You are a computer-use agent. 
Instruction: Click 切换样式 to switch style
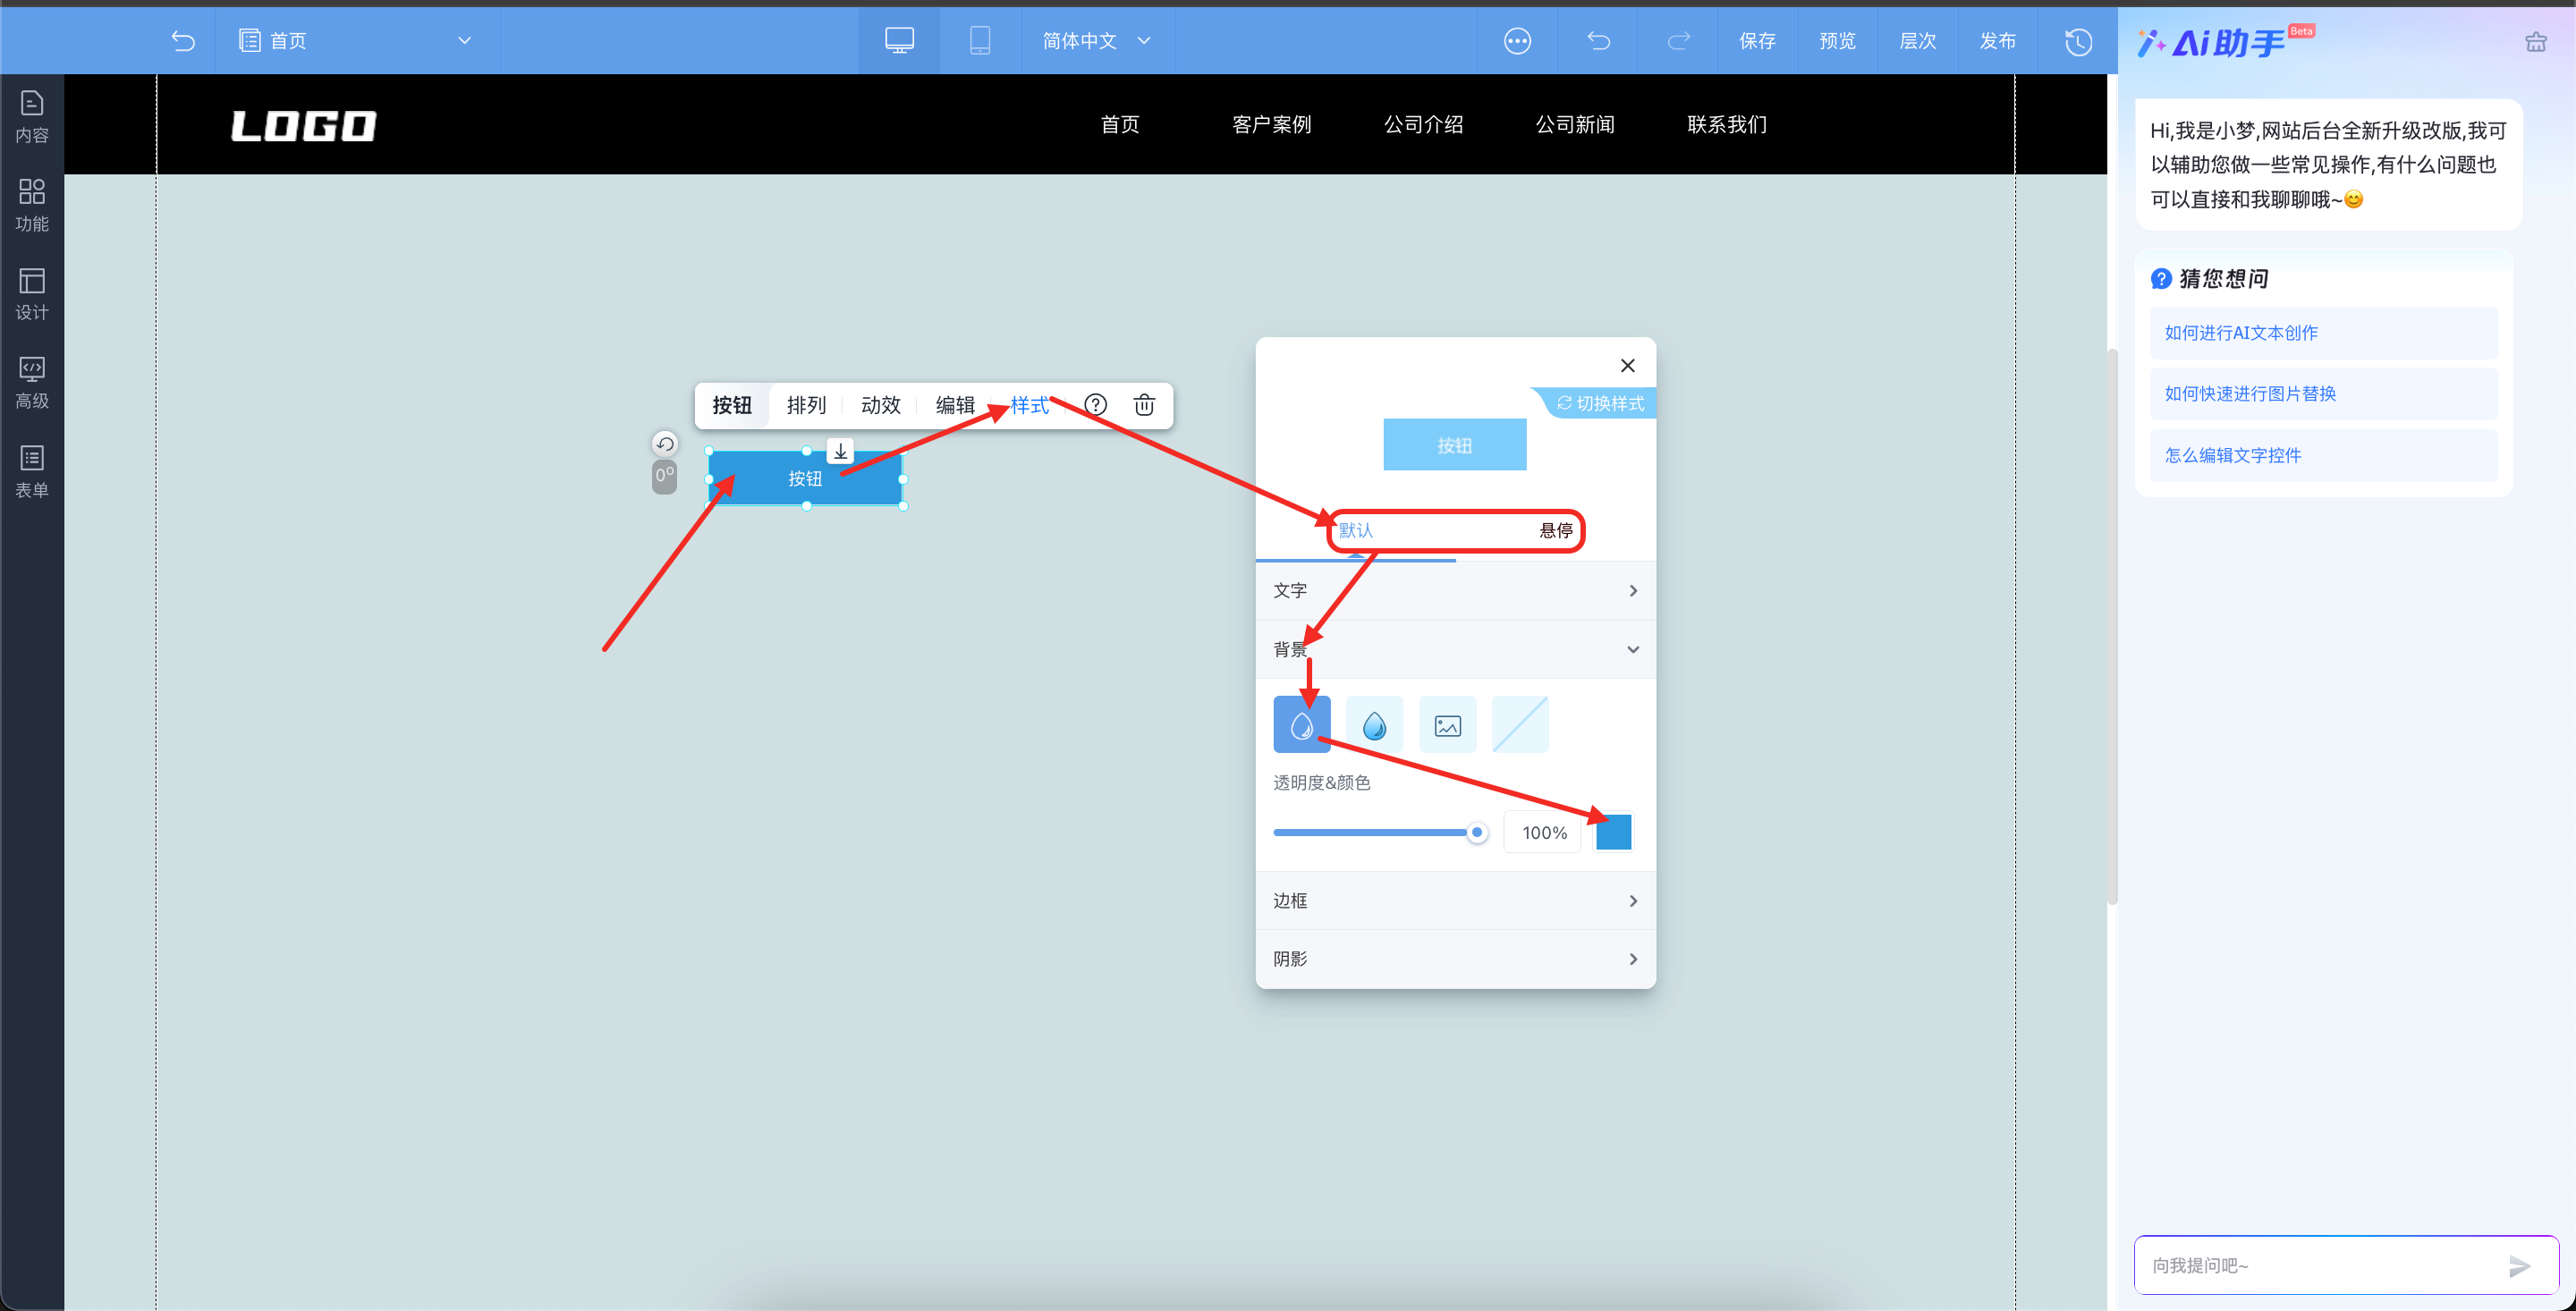coord(1600,403)
